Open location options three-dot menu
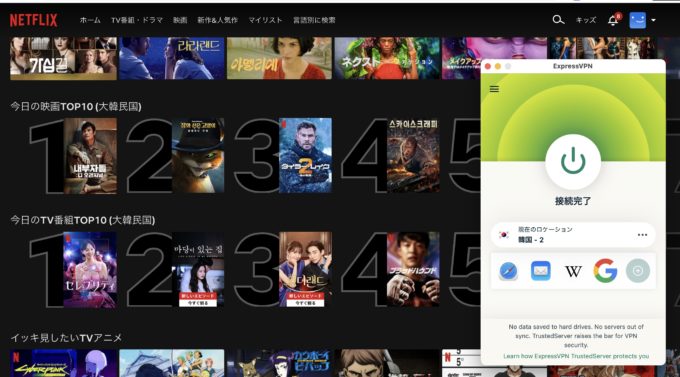Image resolution: width=680 pixels, height=377 pixels. pos(642,235)
